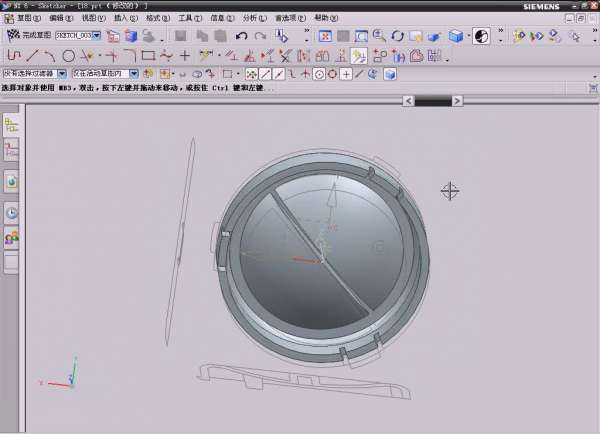Open the selection scope dropdown

134,73
